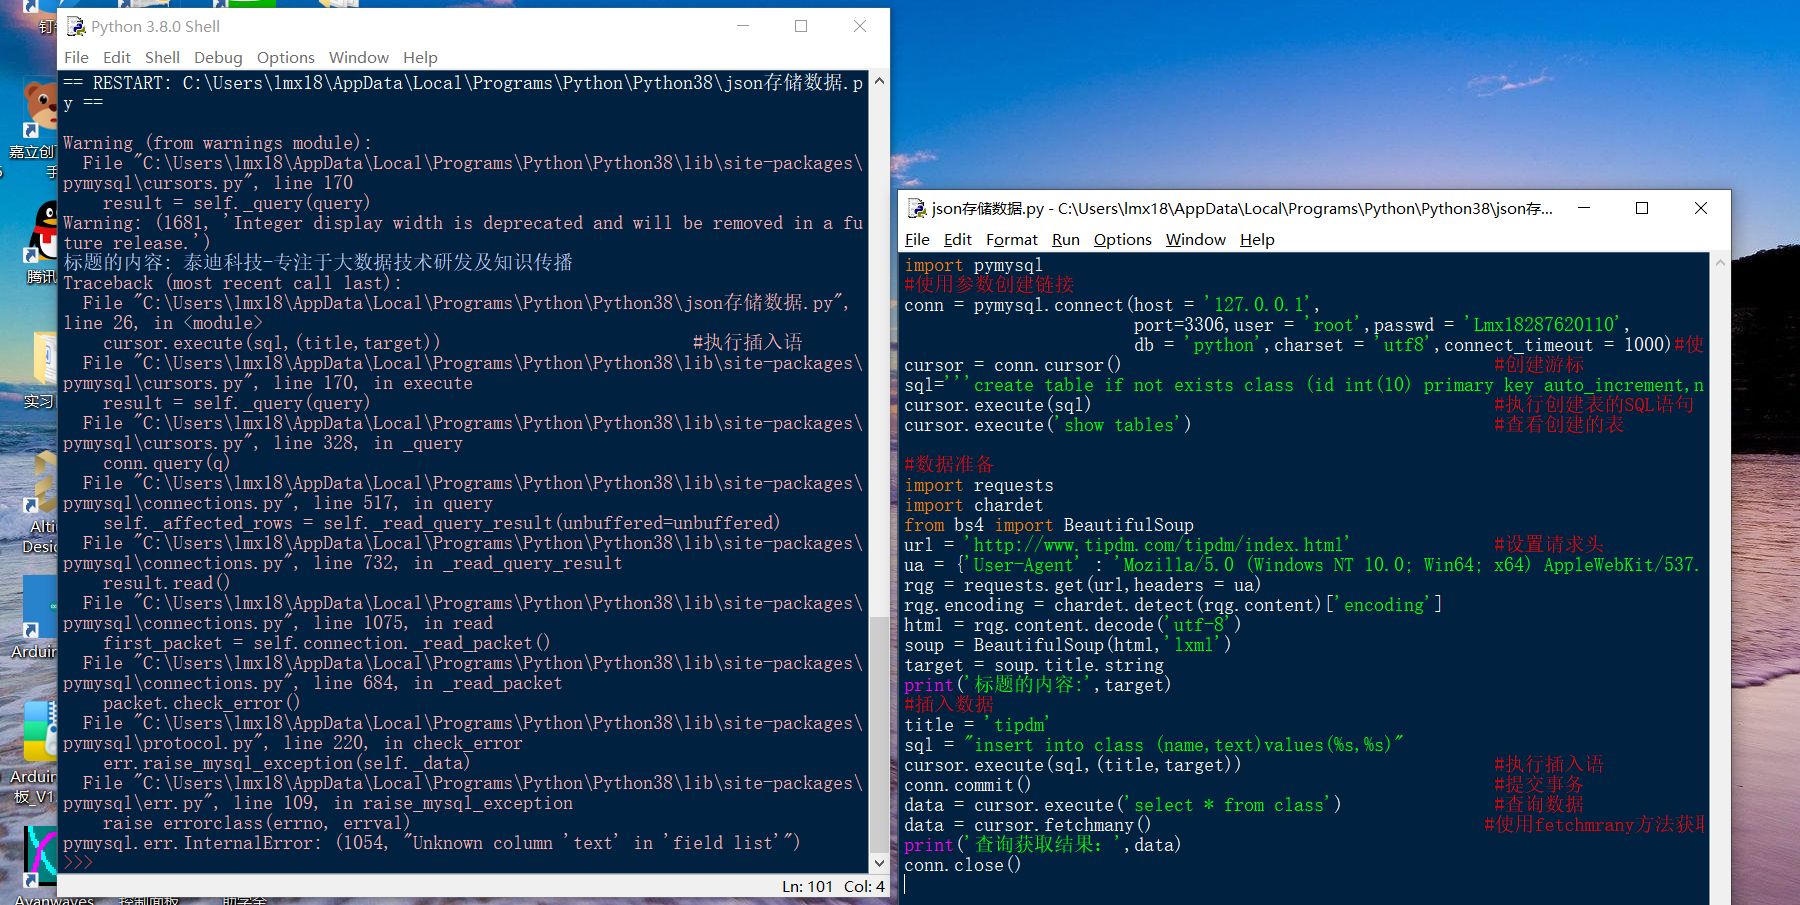Click 'Warning (from warnings module):' line
Image resolution: width=1800 pixels, height=905 pixels.
coord(217,143)
